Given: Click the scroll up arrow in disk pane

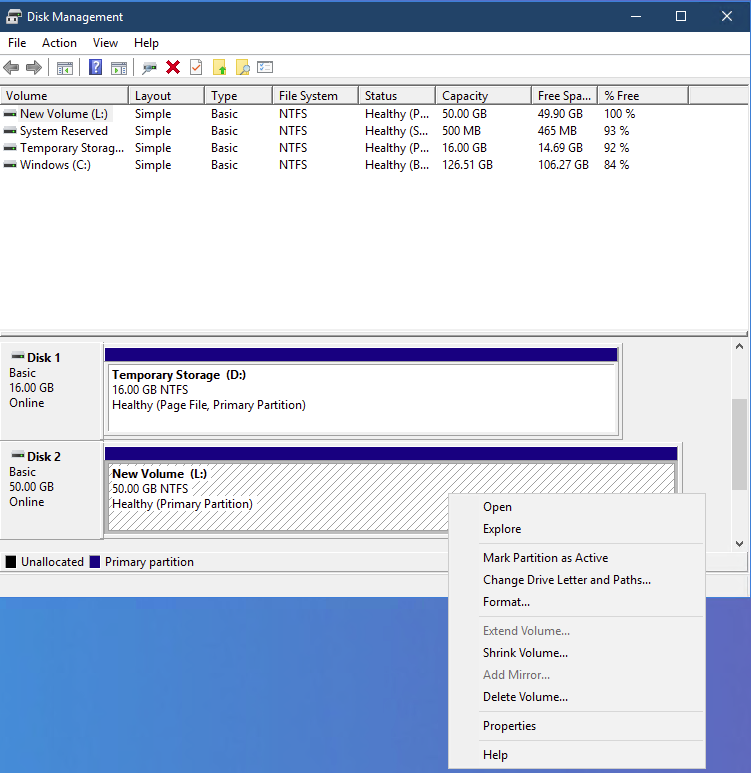Looking at the screenshot, I should (x=739, y=347).
